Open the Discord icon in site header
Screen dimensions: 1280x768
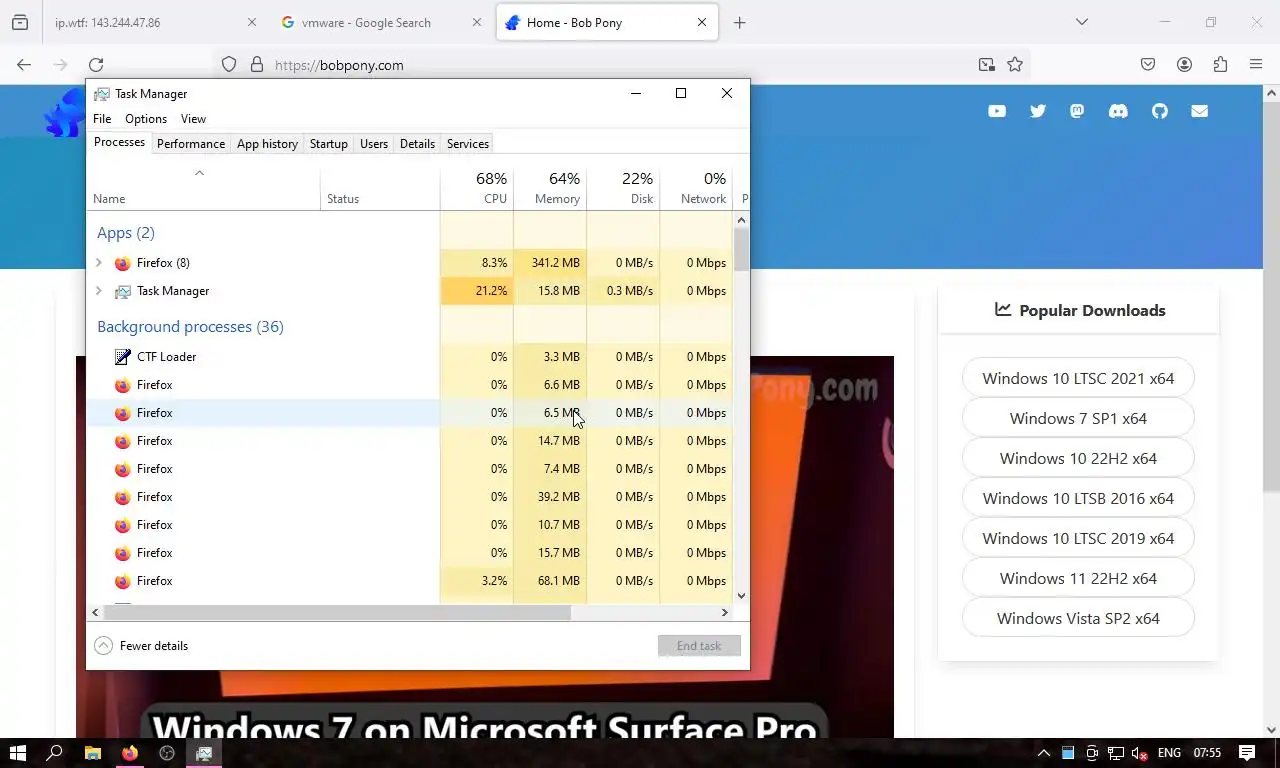point(1118,111)
